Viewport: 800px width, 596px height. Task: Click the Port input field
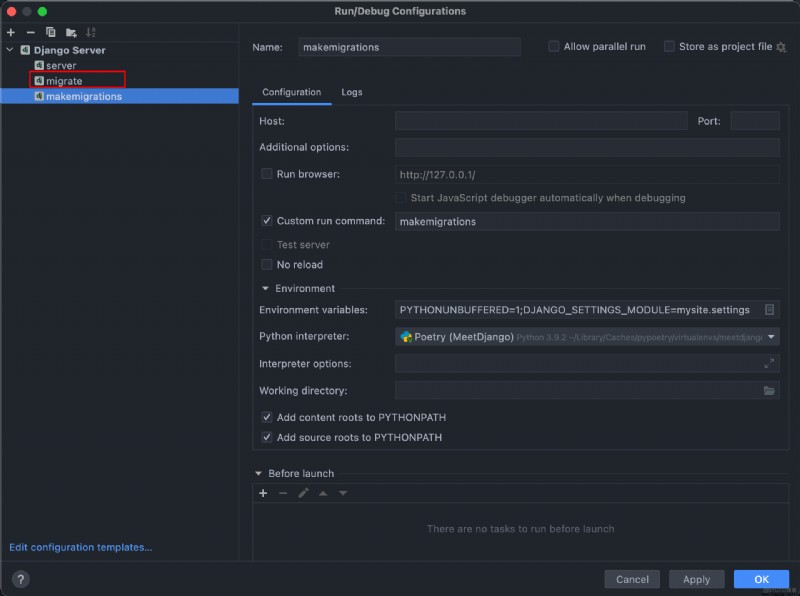[755, 121]
